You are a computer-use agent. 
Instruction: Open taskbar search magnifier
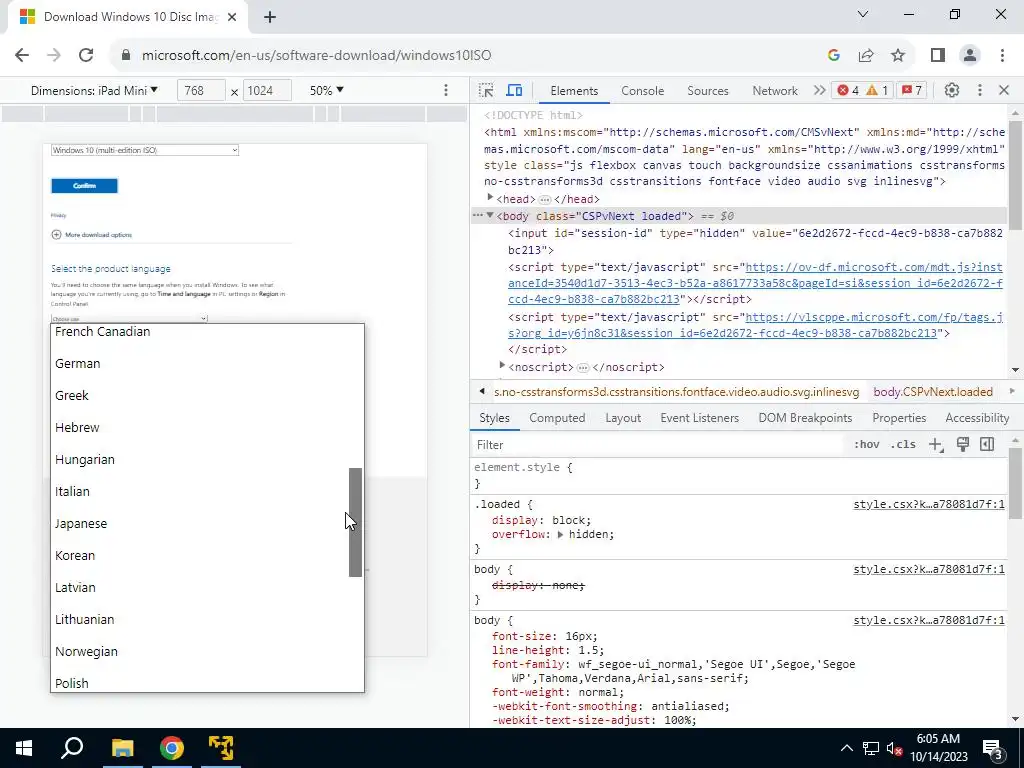(x=72, y=748)
